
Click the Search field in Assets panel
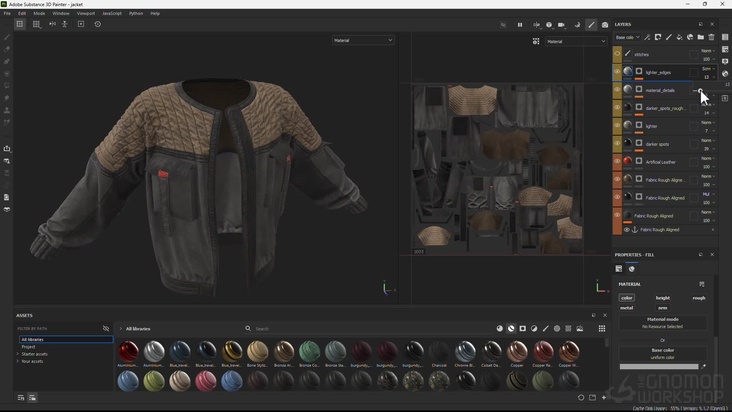pos(369,328)
